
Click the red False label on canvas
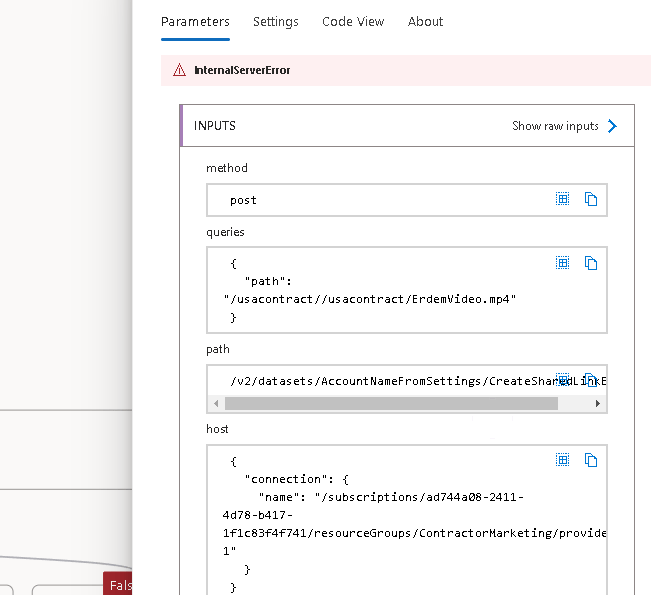[x=118, y=585]
